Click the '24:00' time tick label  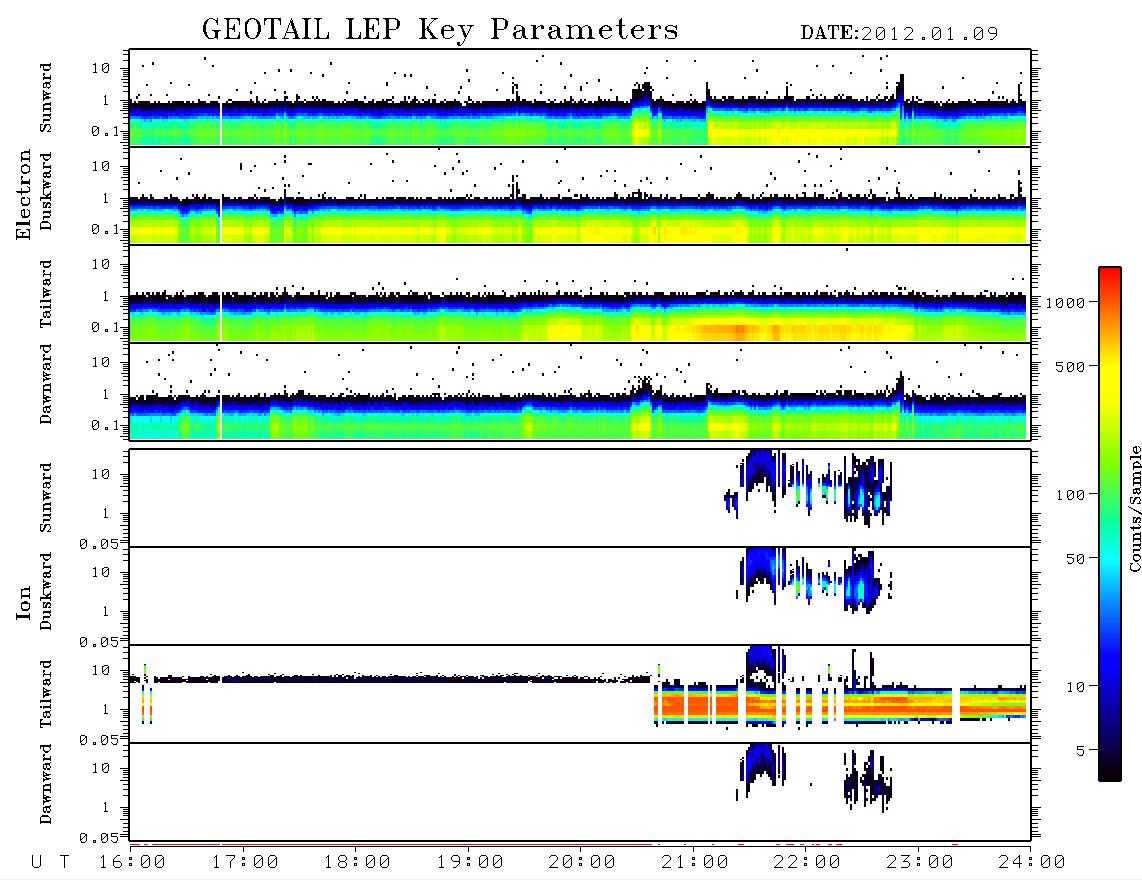point(1032,863)
